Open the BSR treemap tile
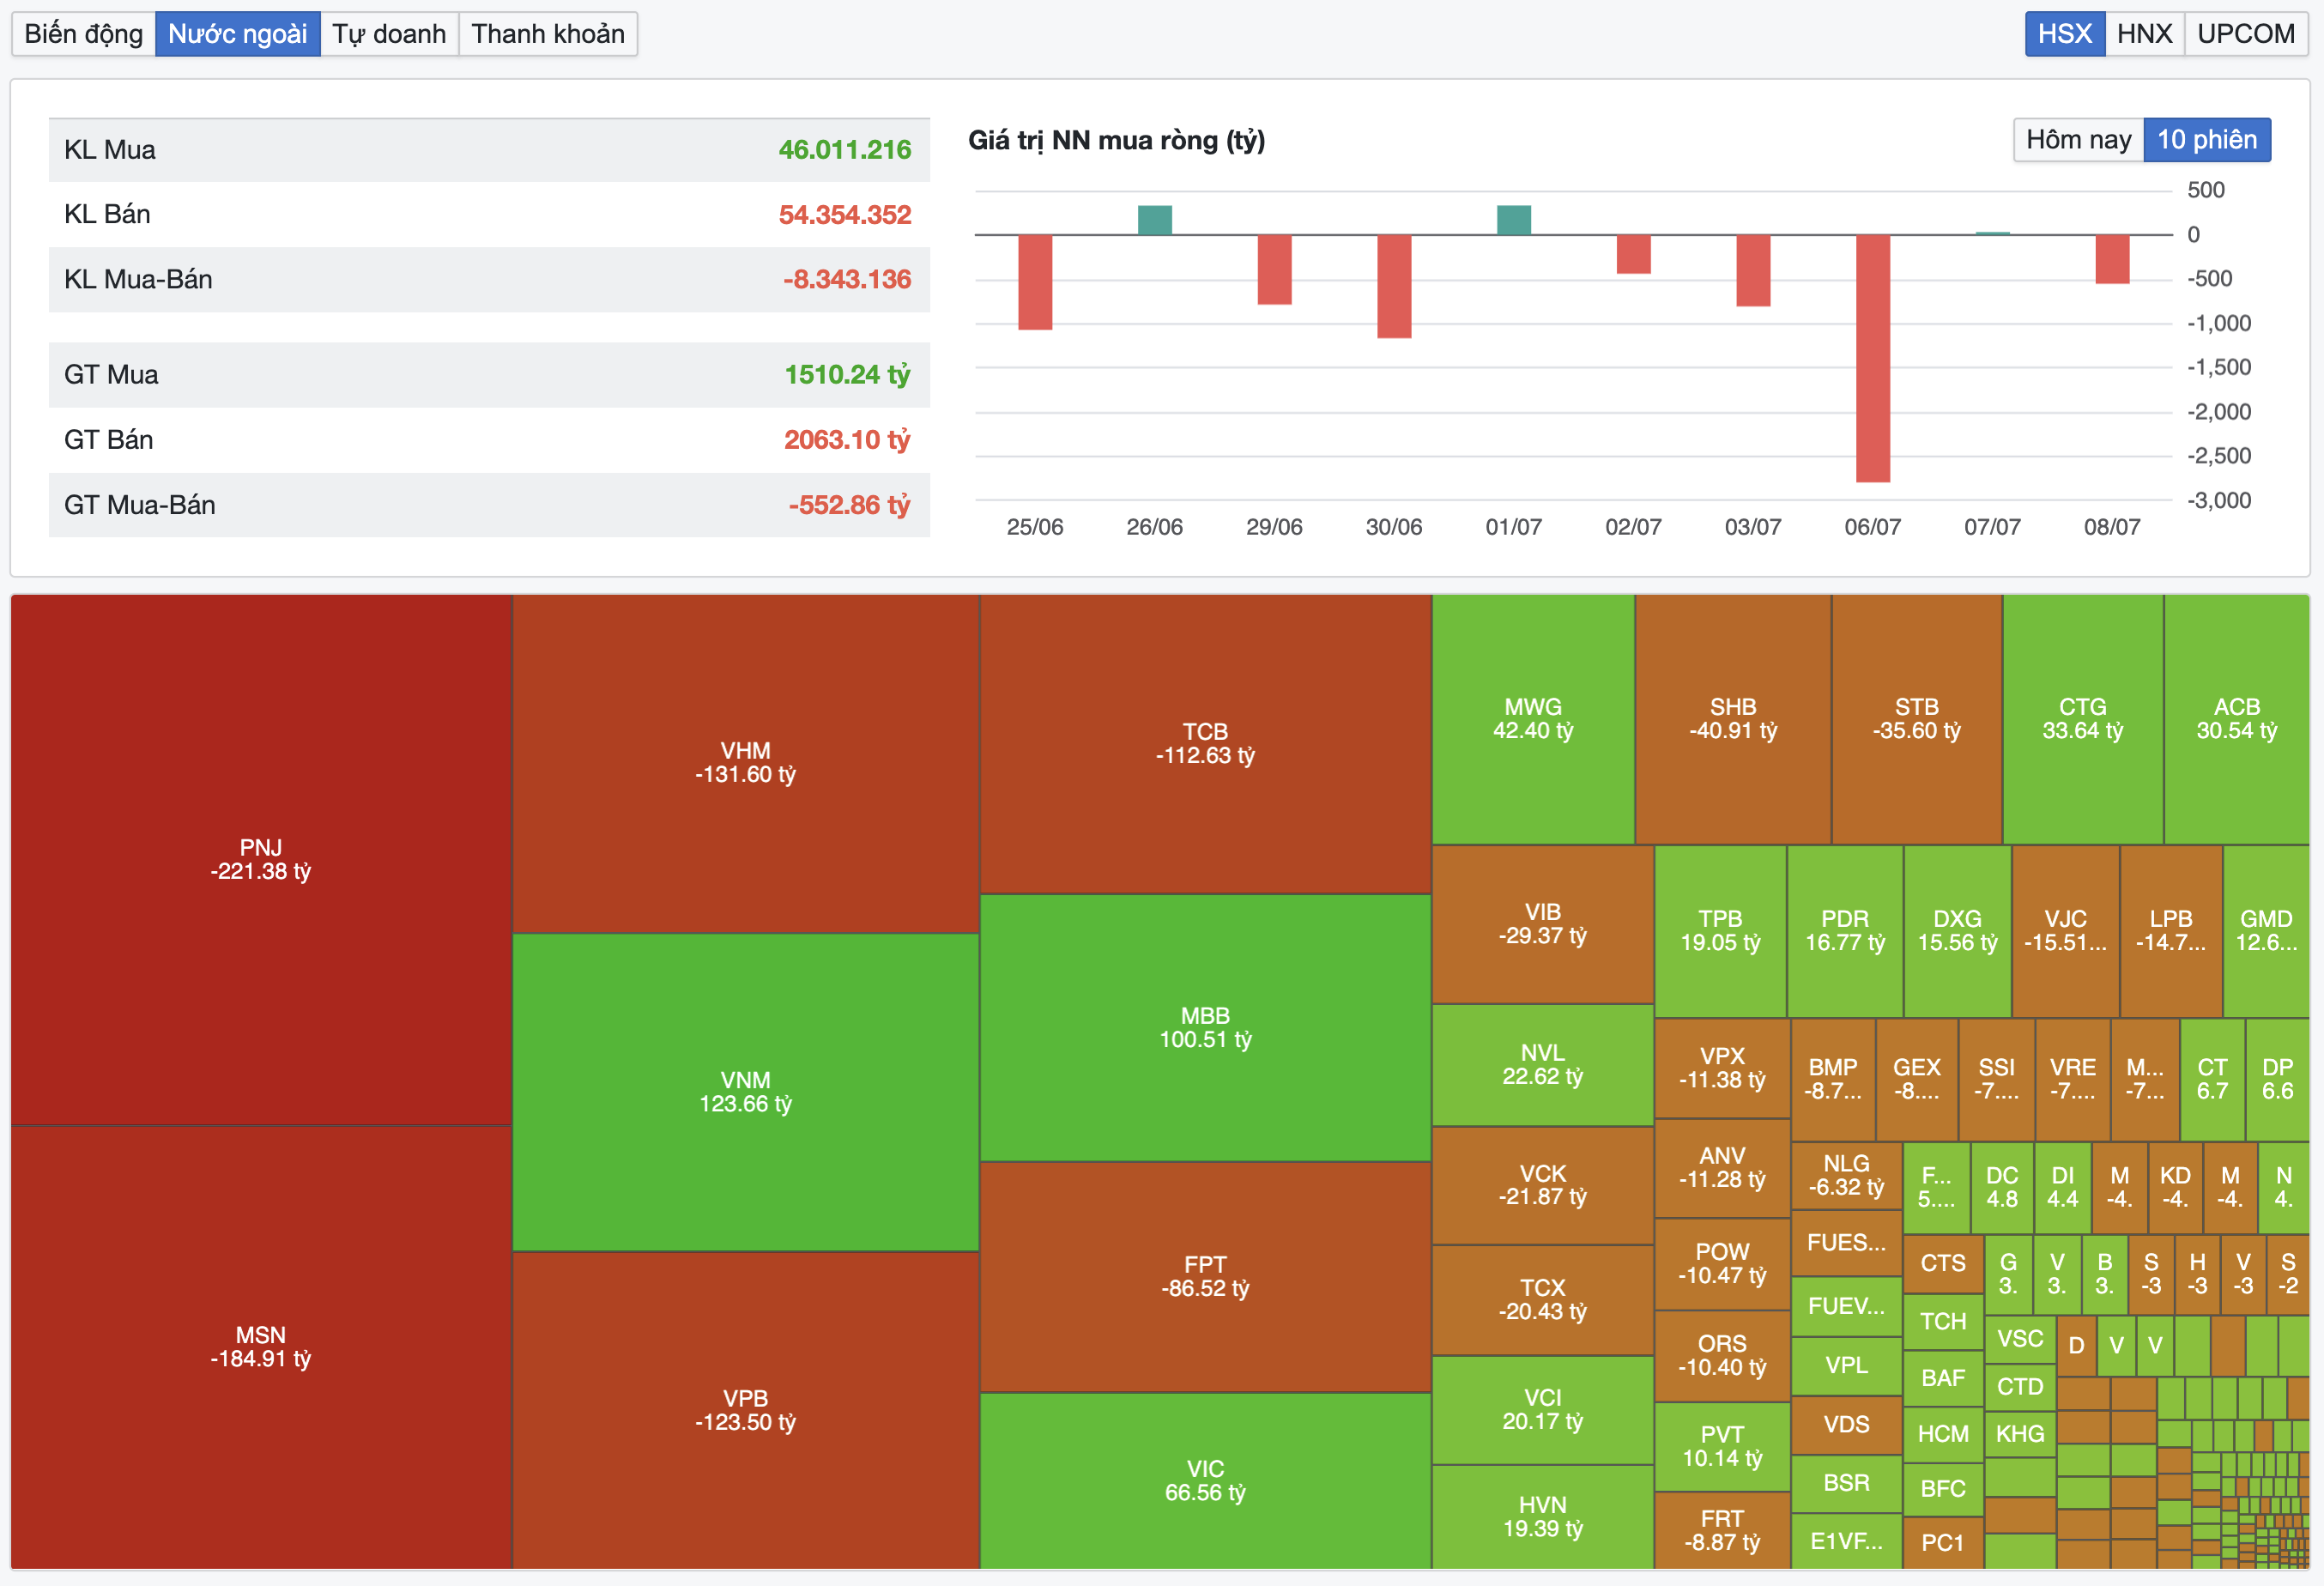Image resolution: width=2324 pixels, height=1586 pixels. (x=1846, y=1484)
